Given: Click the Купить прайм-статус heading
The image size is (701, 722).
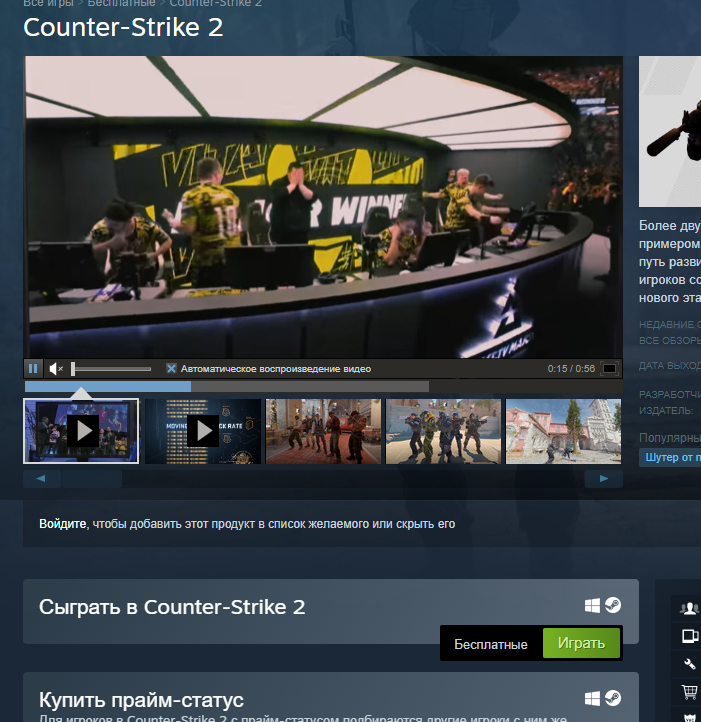Looking at the screenshot, I should point(141,700).
